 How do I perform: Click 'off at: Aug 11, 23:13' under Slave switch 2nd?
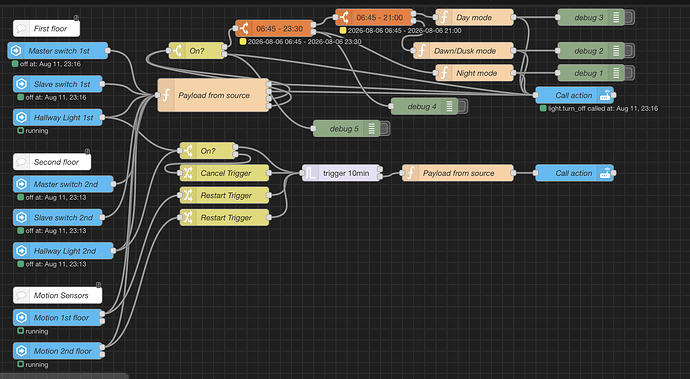tap(55, 231)
